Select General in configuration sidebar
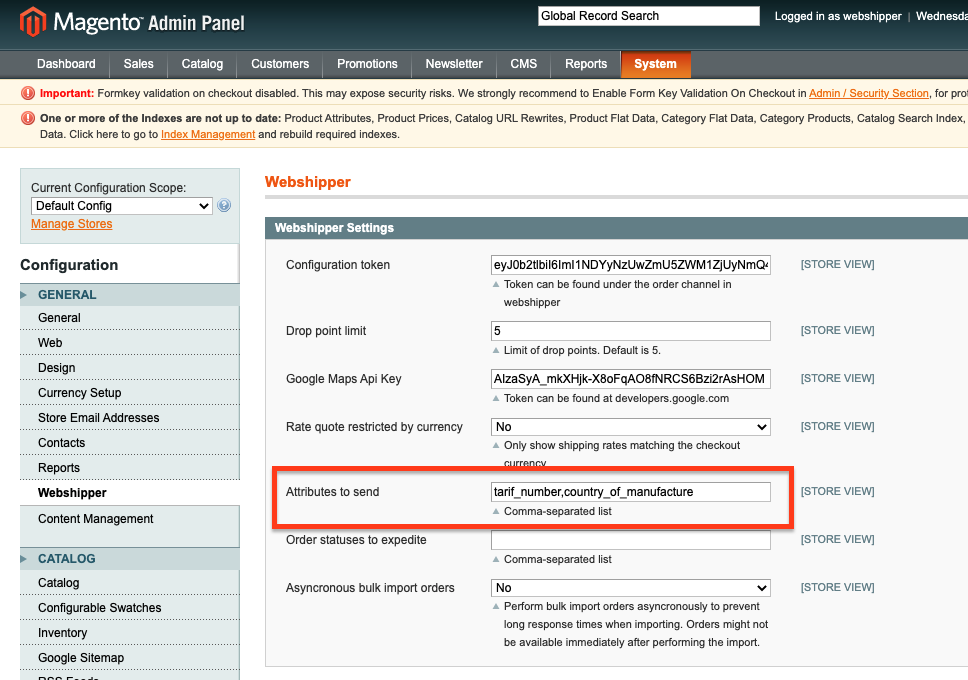Viewport: 968px width, 680px height. coord(130,317)
